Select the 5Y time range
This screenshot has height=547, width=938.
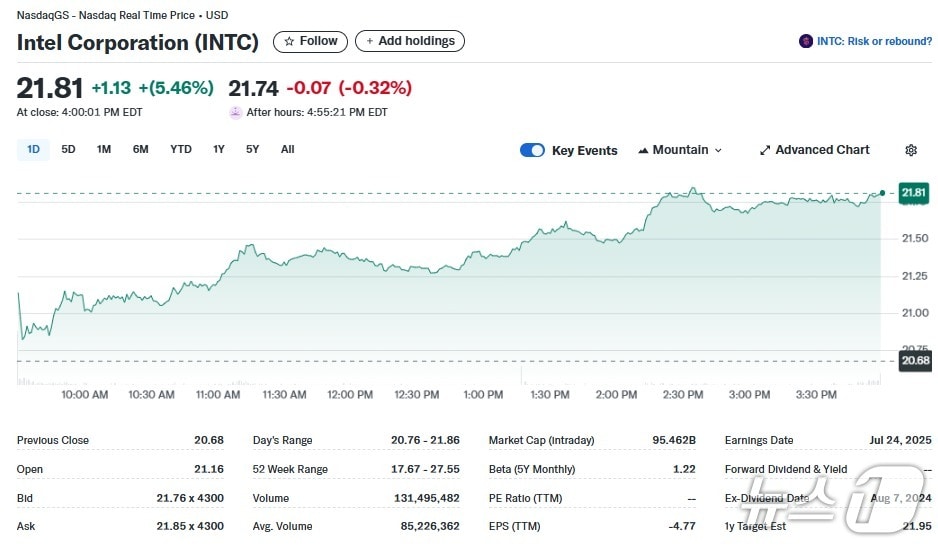252,150
